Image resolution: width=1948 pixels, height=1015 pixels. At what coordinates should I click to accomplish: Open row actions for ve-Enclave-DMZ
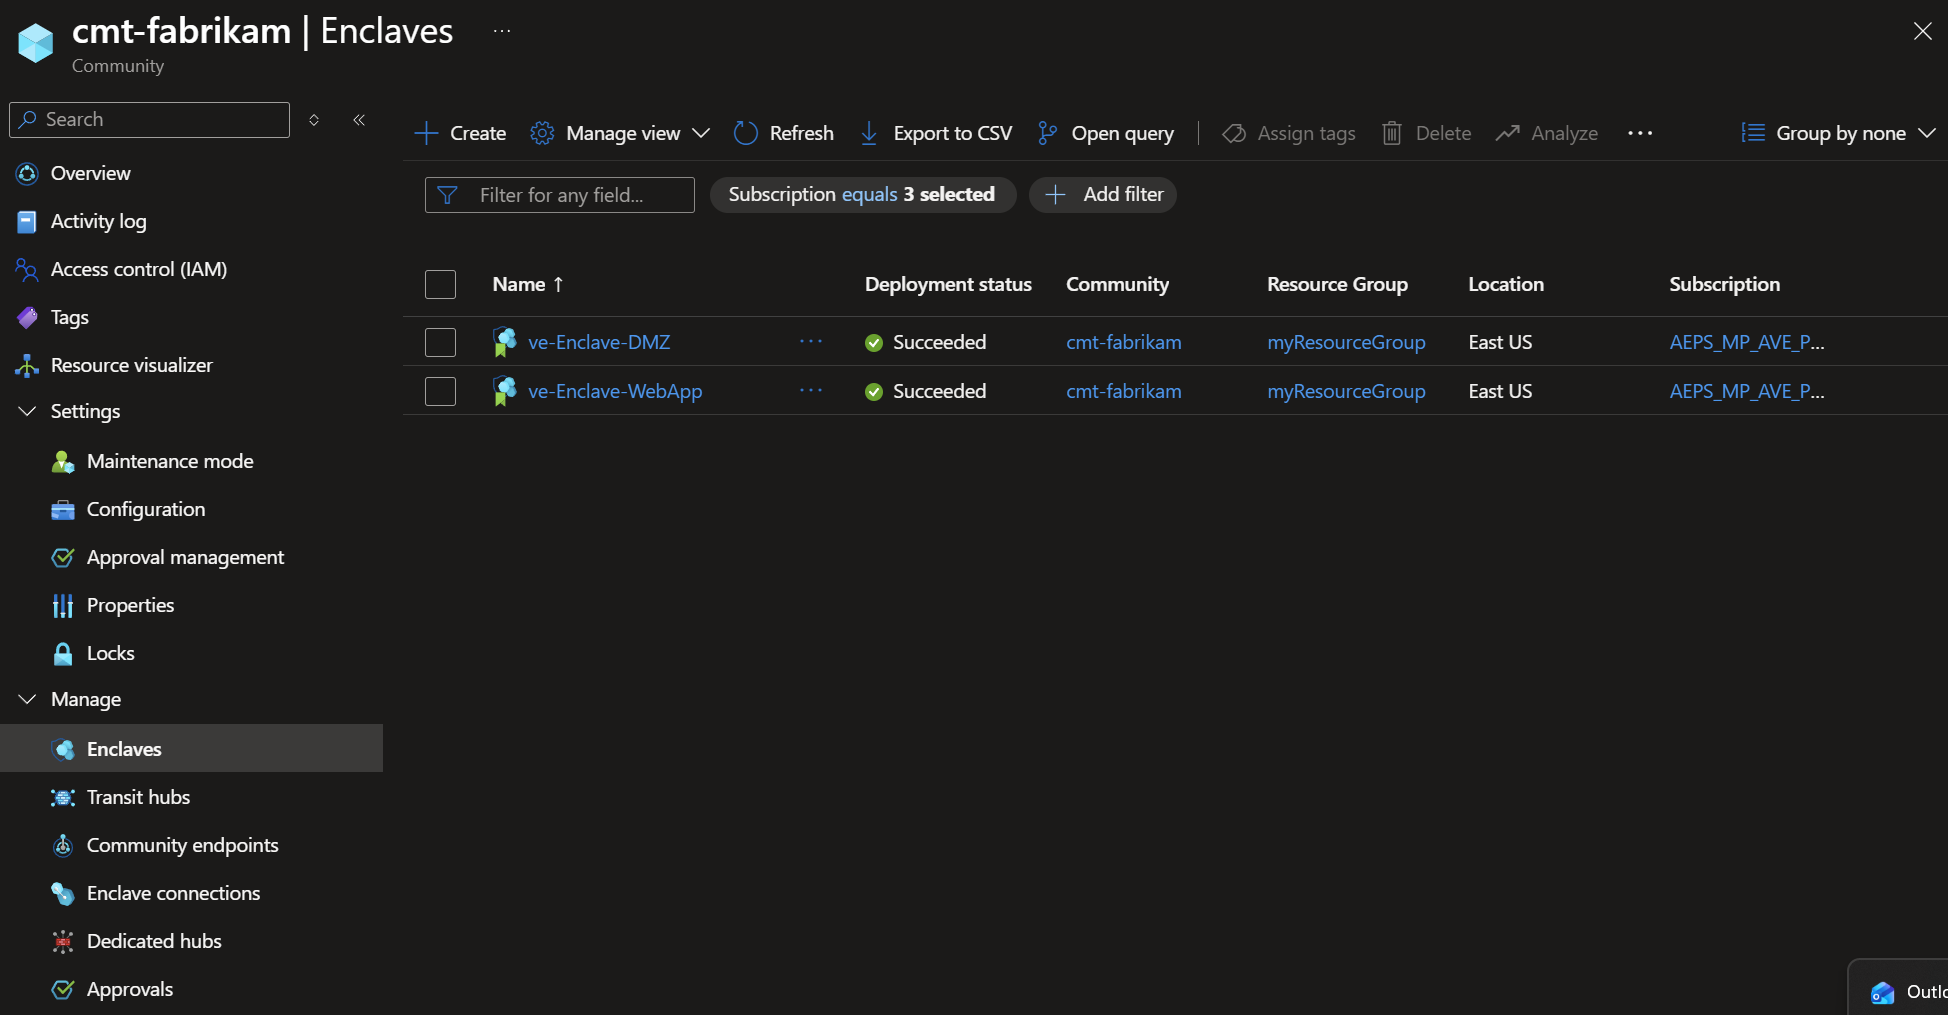point(811,342)
